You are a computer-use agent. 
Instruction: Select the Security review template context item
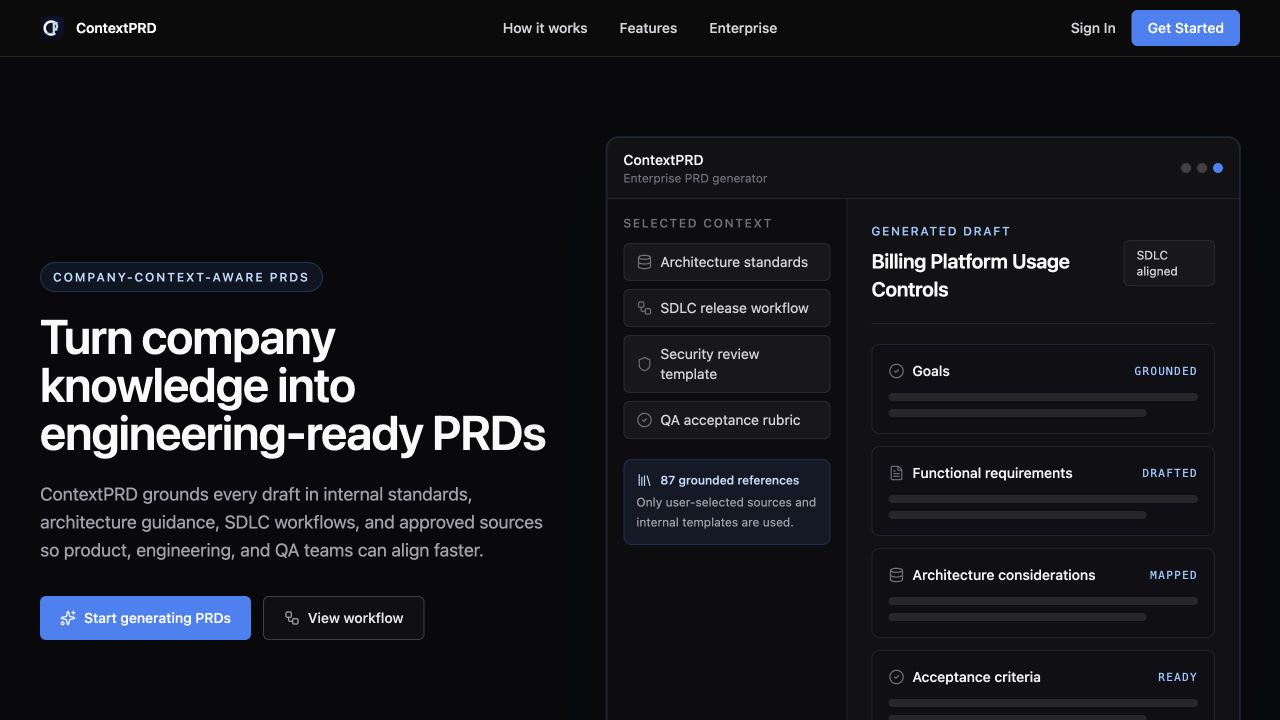click(x=727, y=364)
